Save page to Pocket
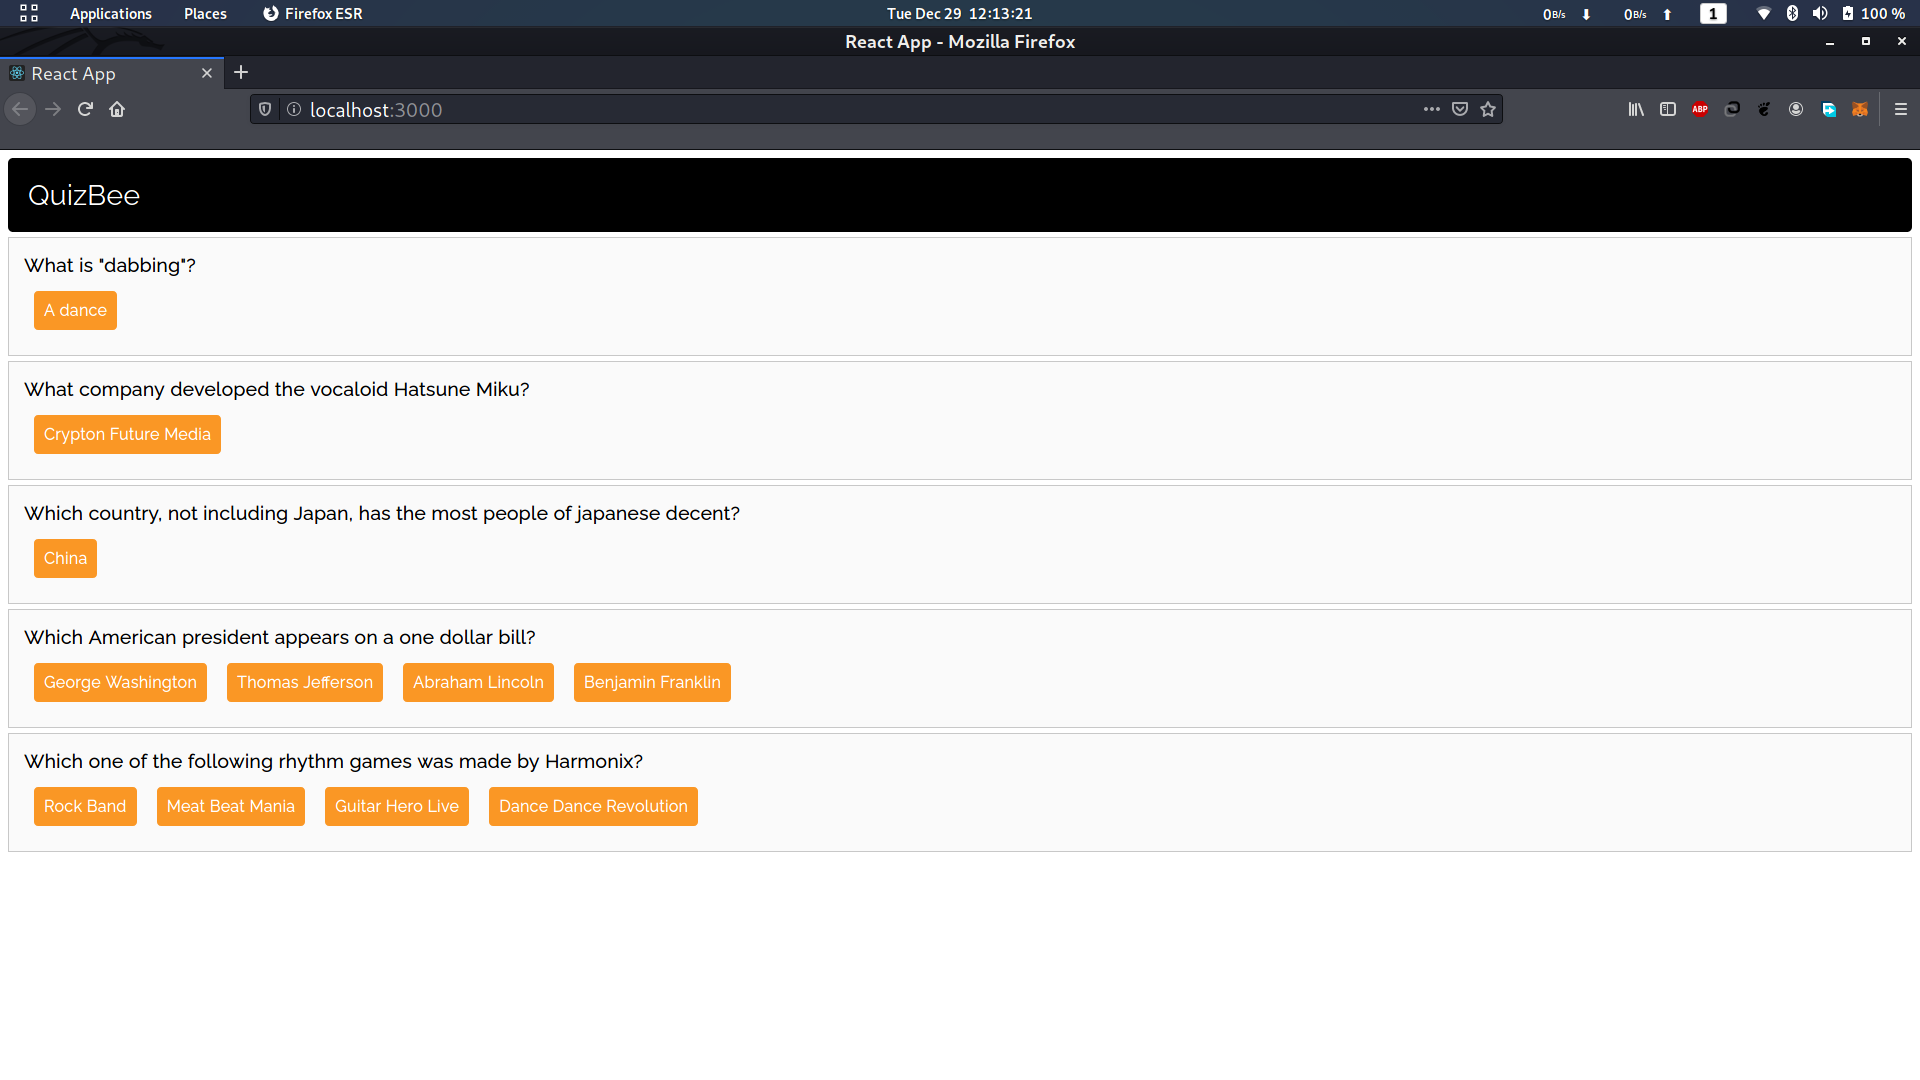The height and width of the screenshot is (1080, 1920). 1460,110
